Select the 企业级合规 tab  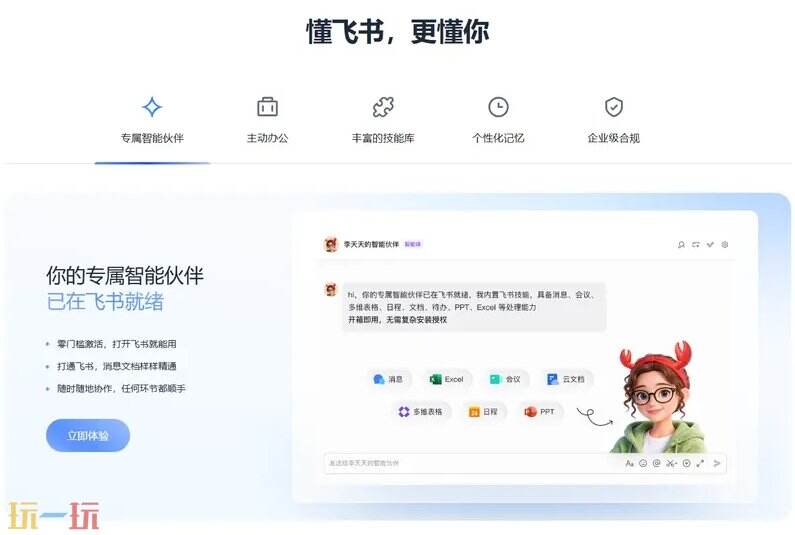(x=613, y=121)
